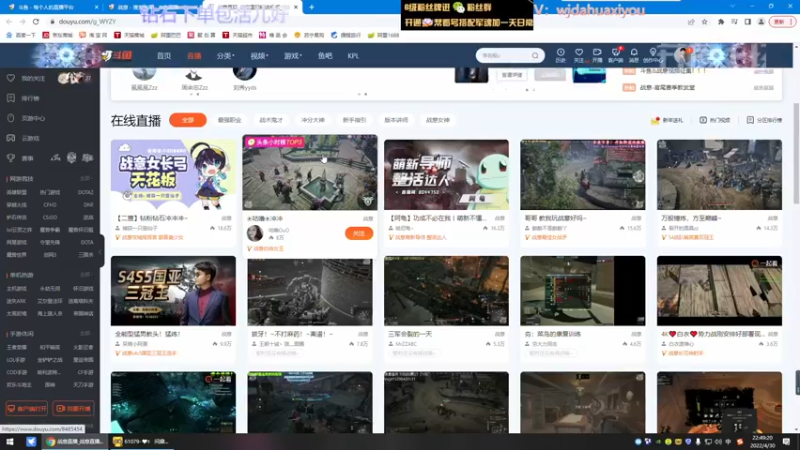Click 客户端打开 button at sidebar bottom
Image resolution: width=800 pixels, height=450 pixels.
coord(27,408)
